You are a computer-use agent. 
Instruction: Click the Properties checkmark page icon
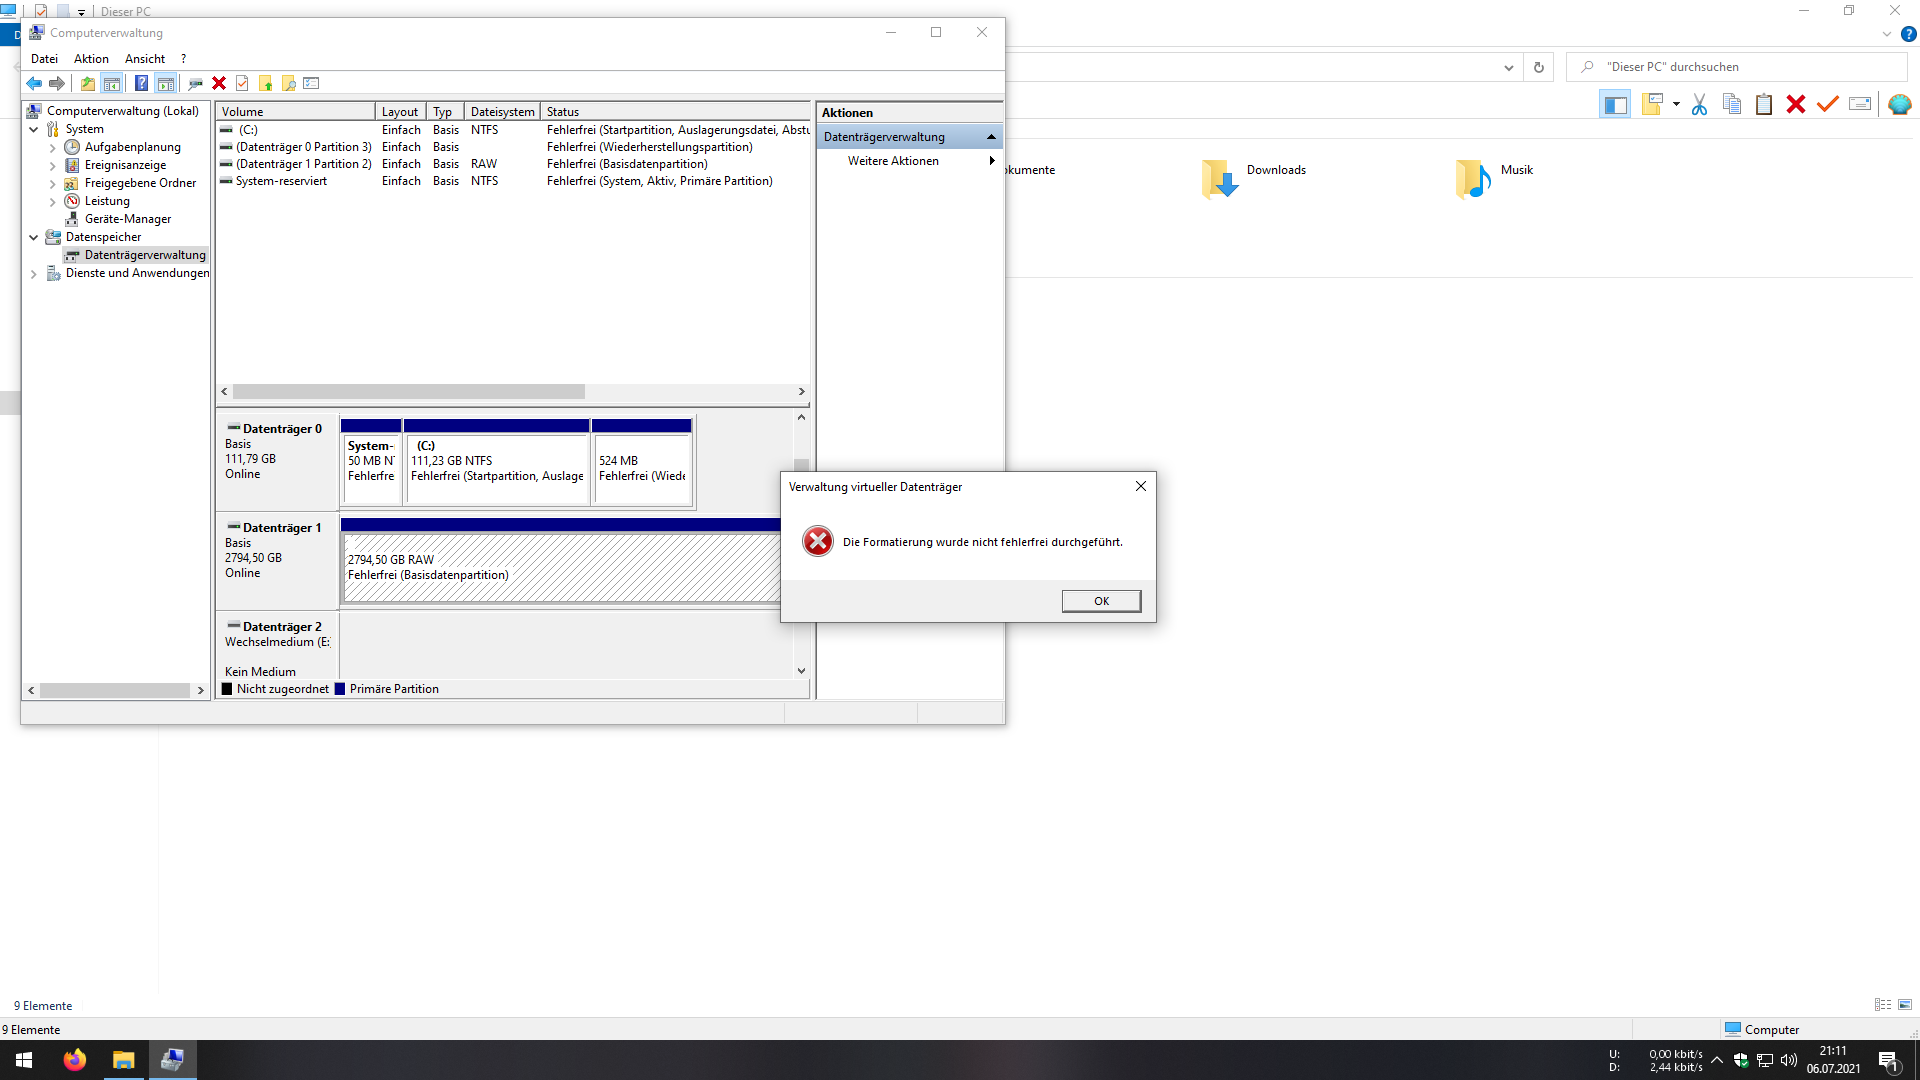pyautogui.click(x=242, y=83)
